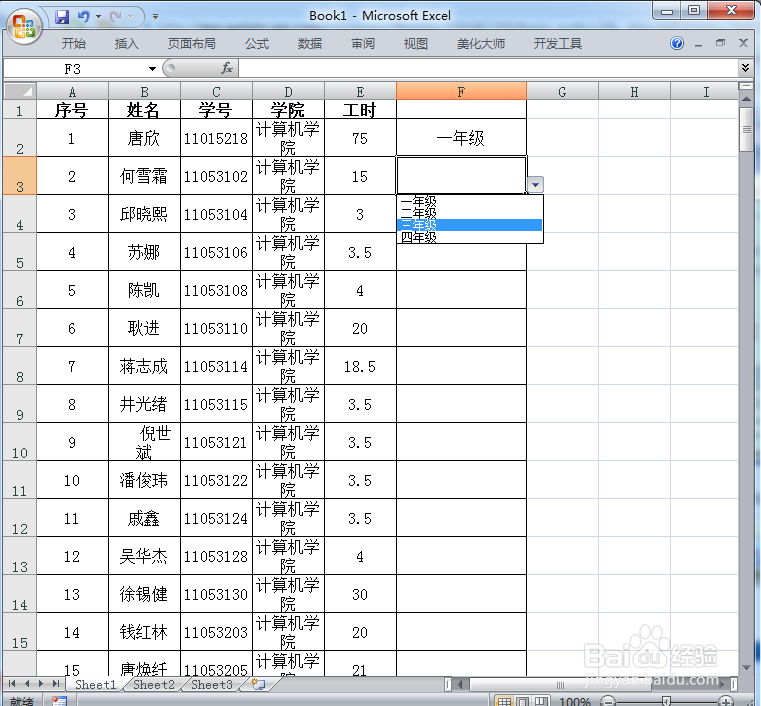Screen dimensions: 761x706
Task: Switch to Page Break Preview icon
Action: (x=541, y=701)
